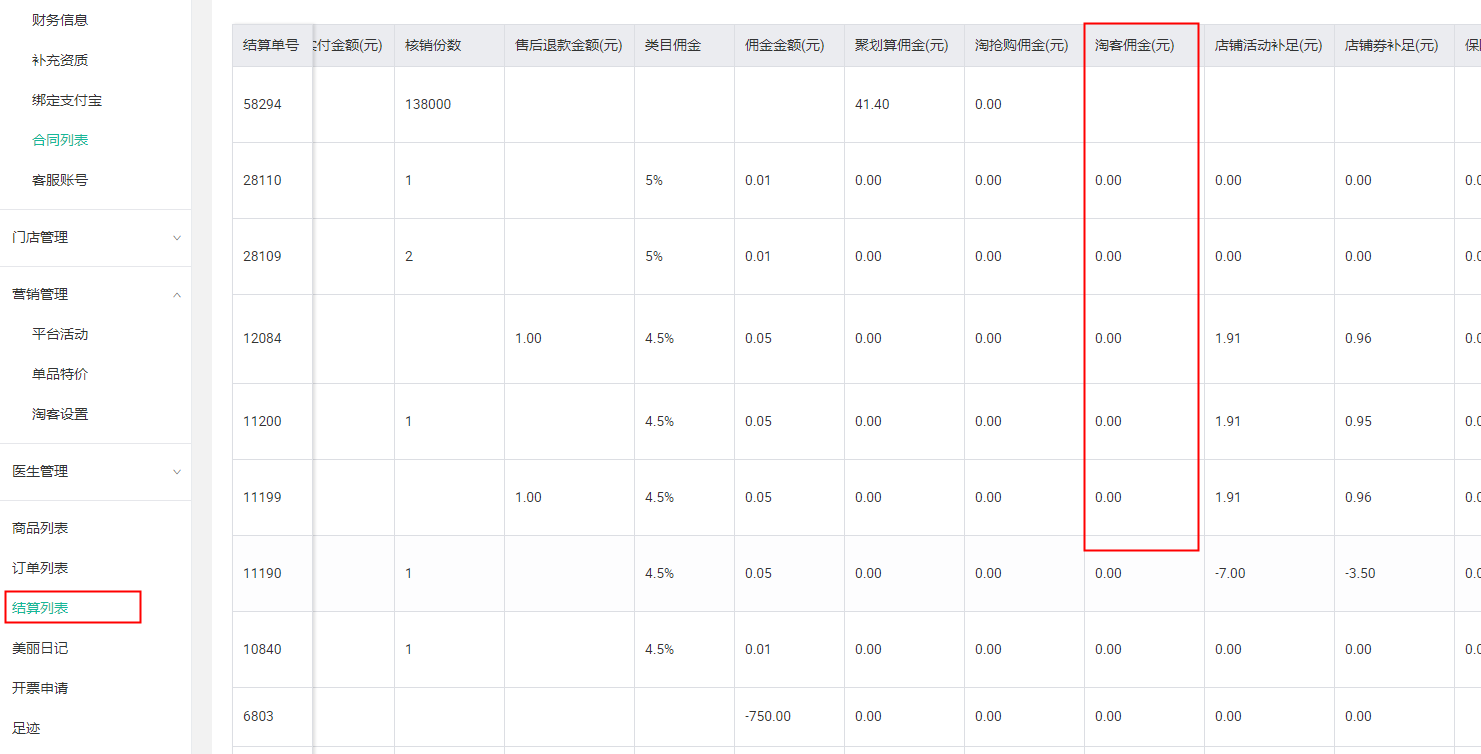
Task: Expand 医生管理 chevron
Action: (x=177, y=472)
